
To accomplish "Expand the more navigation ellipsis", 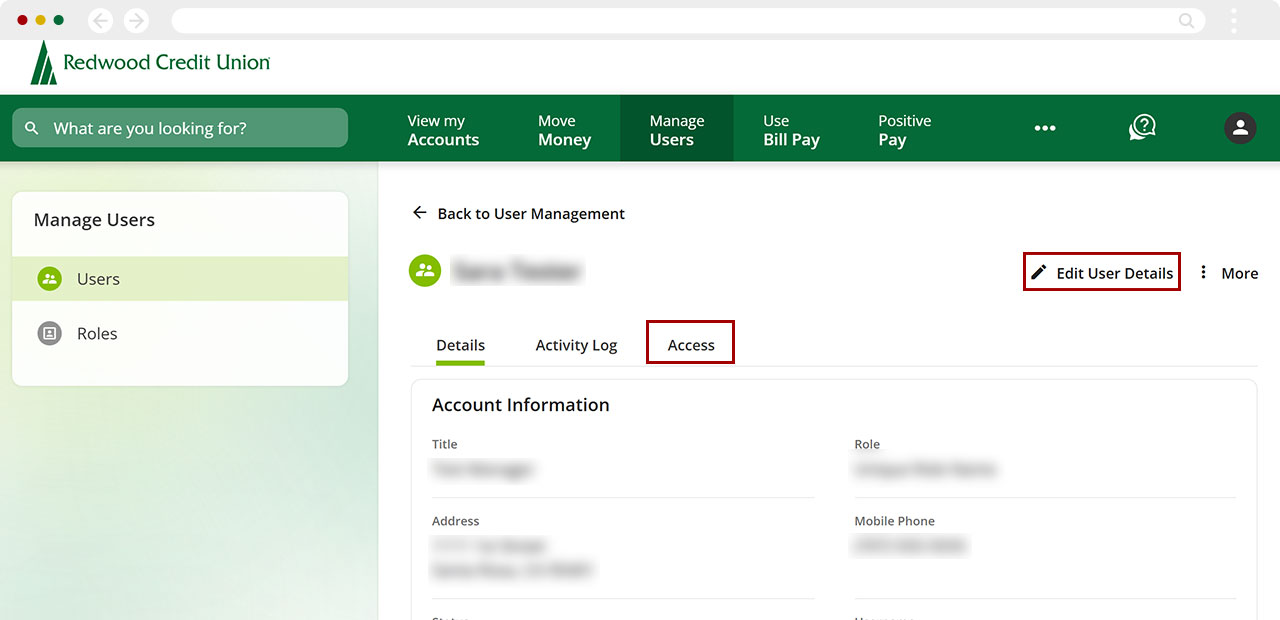I will pyautogui.click(x=1045, y=128).
